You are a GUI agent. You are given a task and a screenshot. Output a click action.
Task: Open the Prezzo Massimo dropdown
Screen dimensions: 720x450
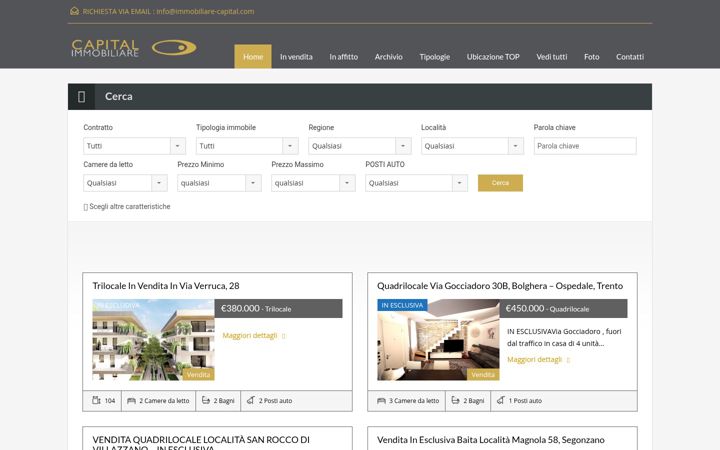(313, 183)
